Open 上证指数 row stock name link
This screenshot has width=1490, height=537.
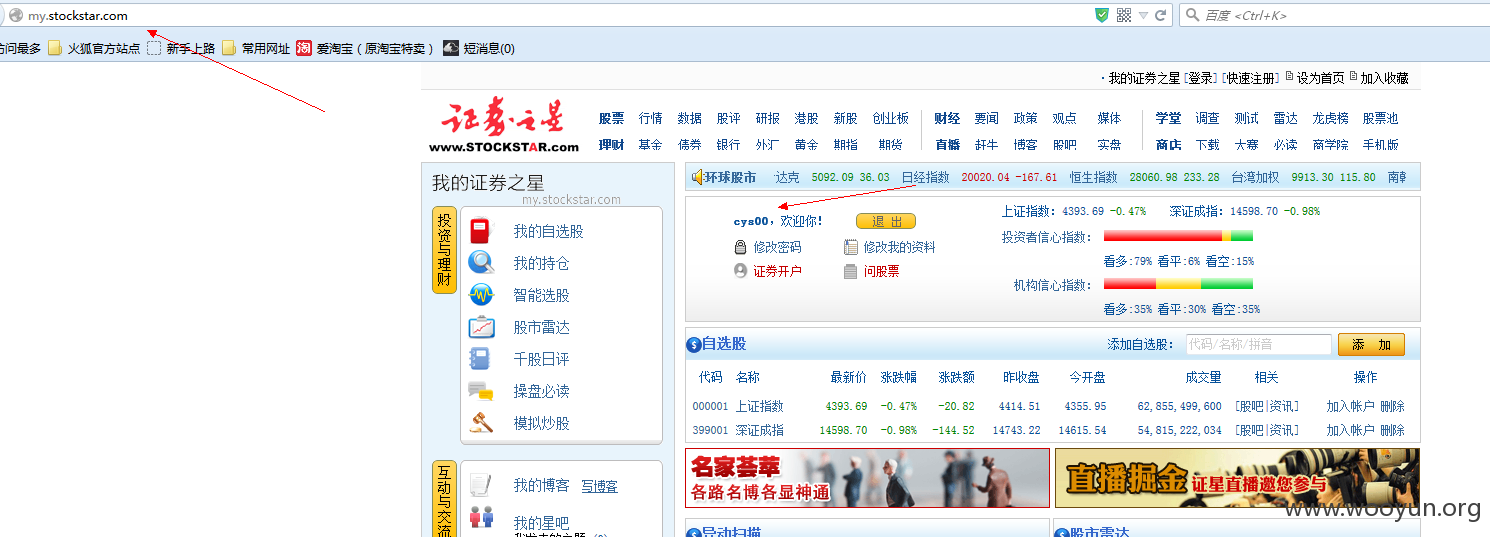point(760,406)
